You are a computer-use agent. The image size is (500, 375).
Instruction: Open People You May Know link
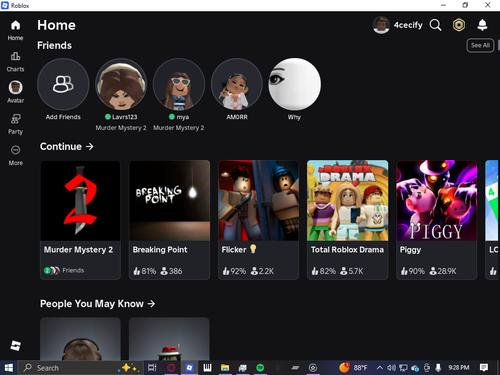(97, 304)
